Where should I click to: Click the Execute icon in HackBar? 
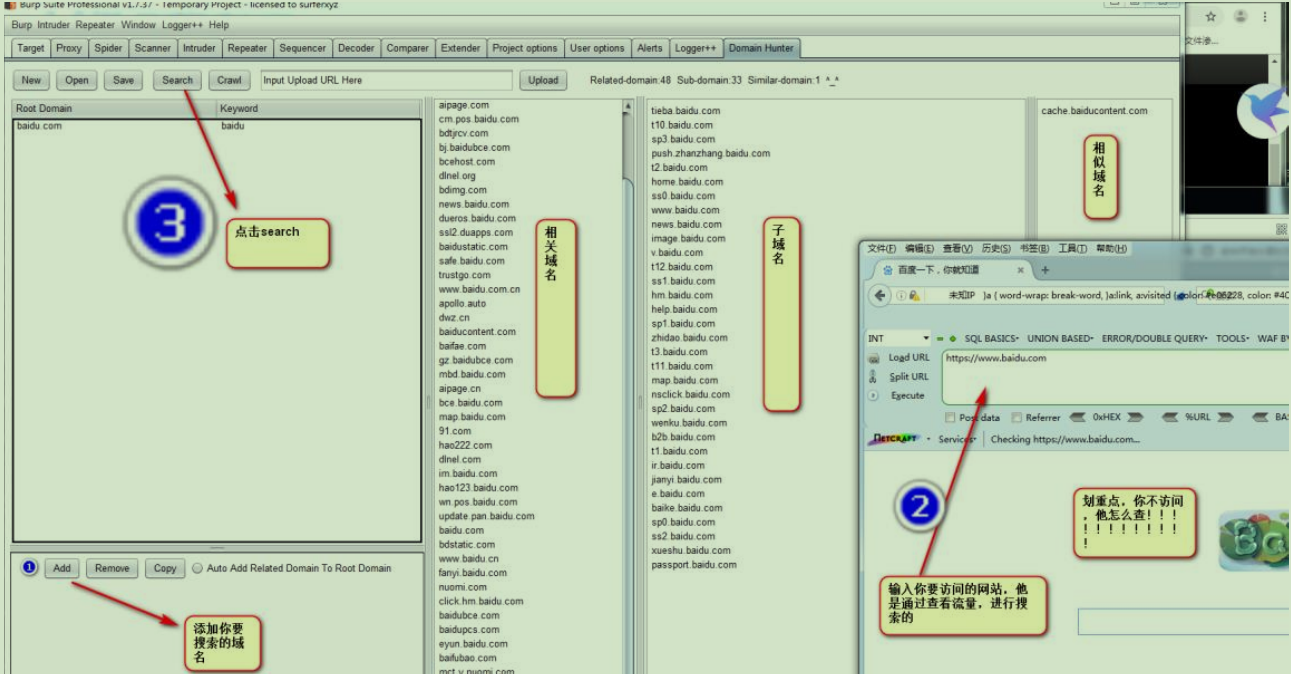point(873,395)
